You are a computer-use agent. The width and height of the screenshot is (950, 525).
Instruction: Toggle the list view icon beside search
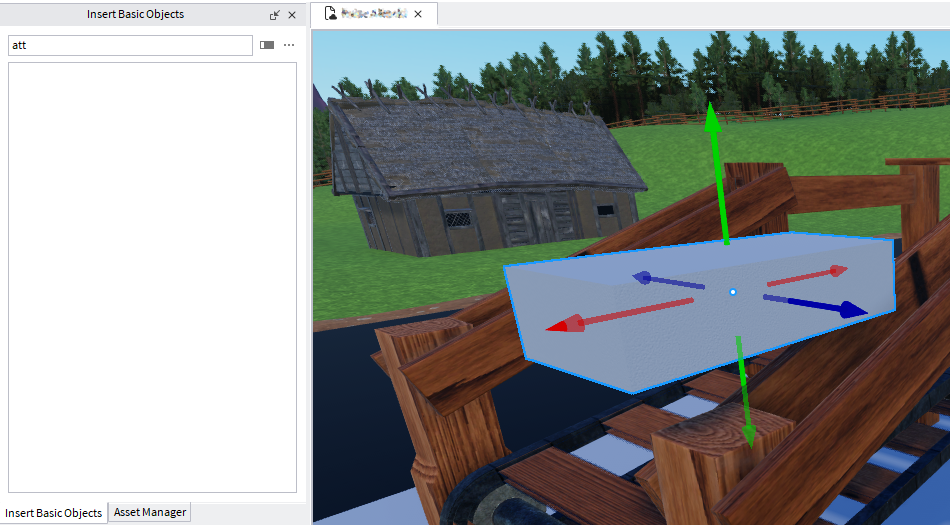click(267, 45)
